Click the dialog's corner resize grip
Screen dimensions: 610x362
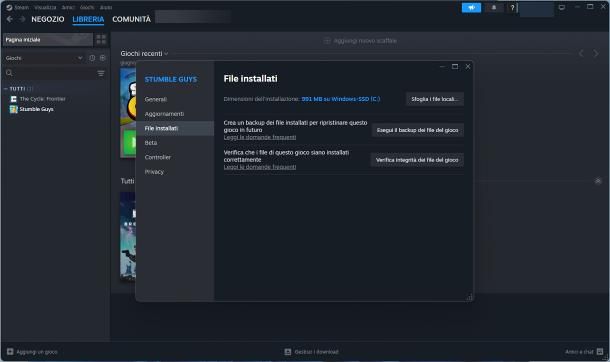(x=470, y=297)
